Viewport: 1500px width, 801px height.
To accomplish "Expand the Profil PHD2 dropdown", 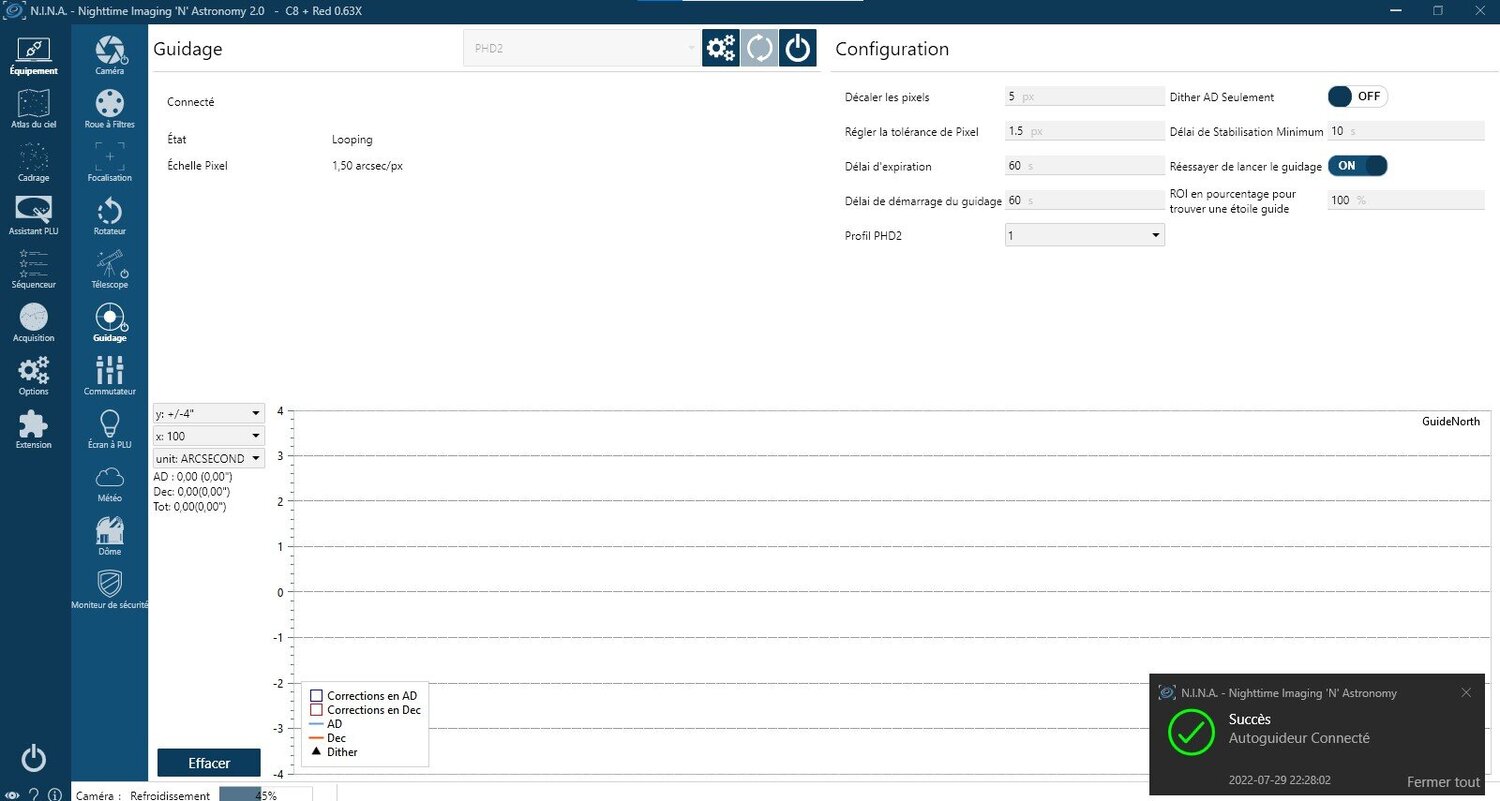I will (1085, 235).
